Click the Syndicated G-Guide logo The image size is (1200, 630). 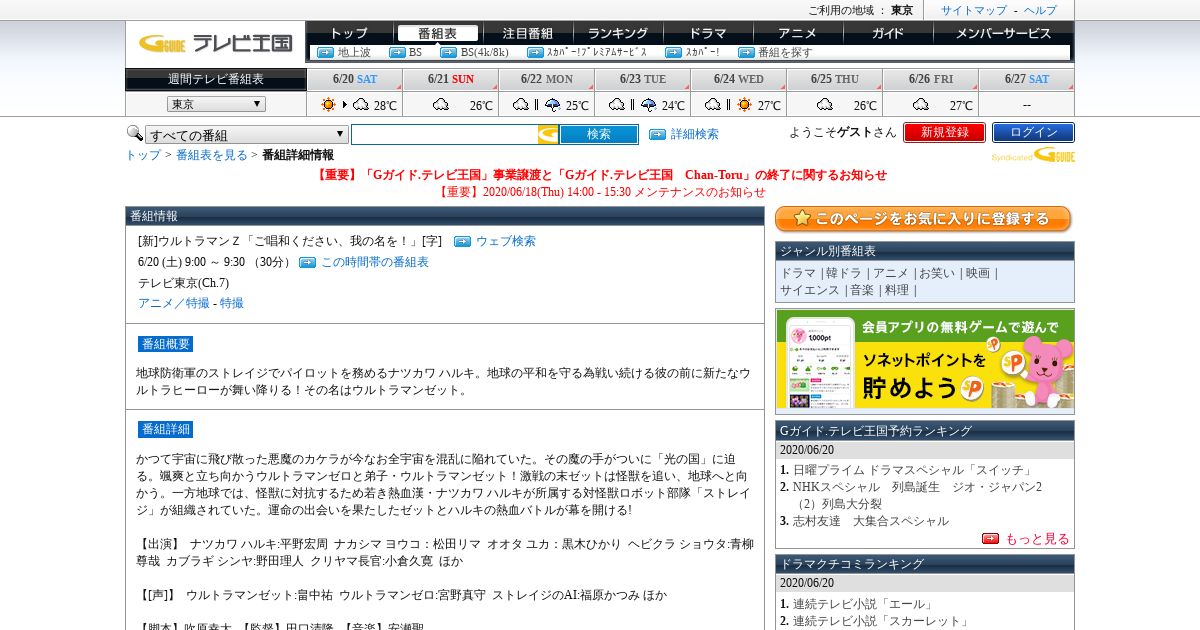point(1033,155)
